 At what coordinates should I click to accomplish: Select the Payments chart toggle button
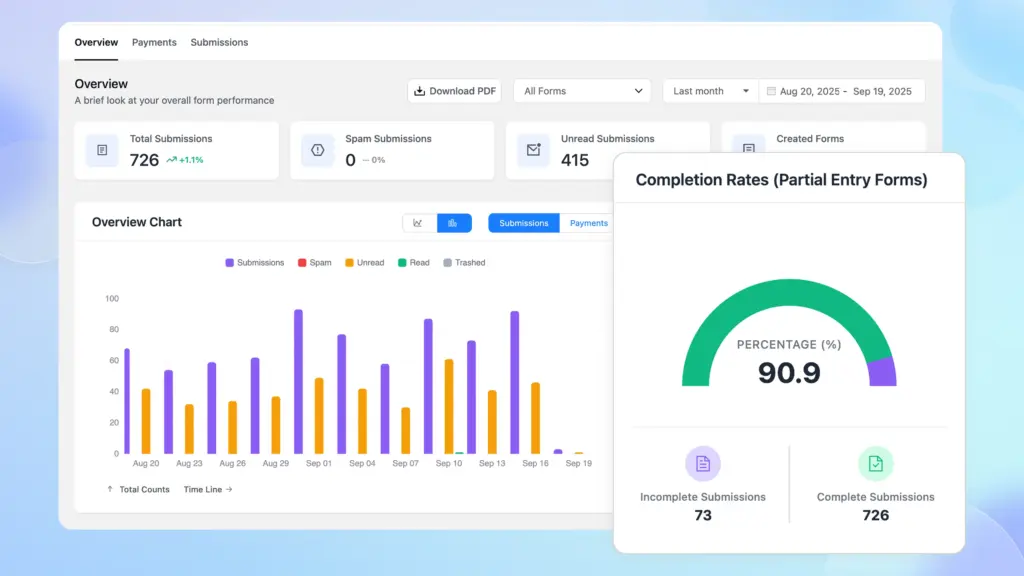588,223
